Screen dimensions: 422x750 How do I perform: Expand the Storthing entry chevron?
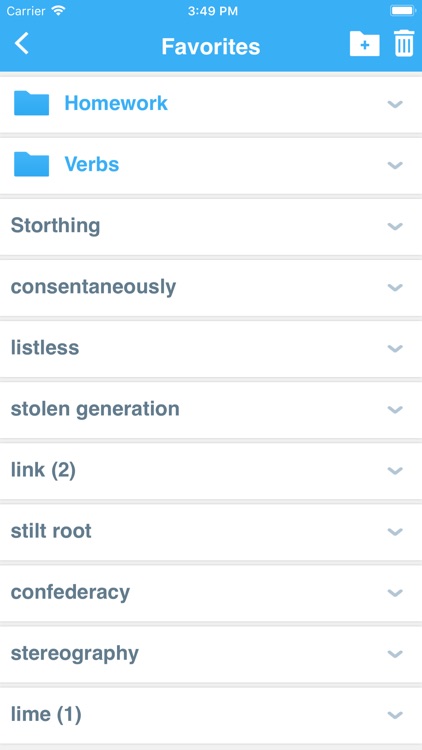click(x=395, y=226)
